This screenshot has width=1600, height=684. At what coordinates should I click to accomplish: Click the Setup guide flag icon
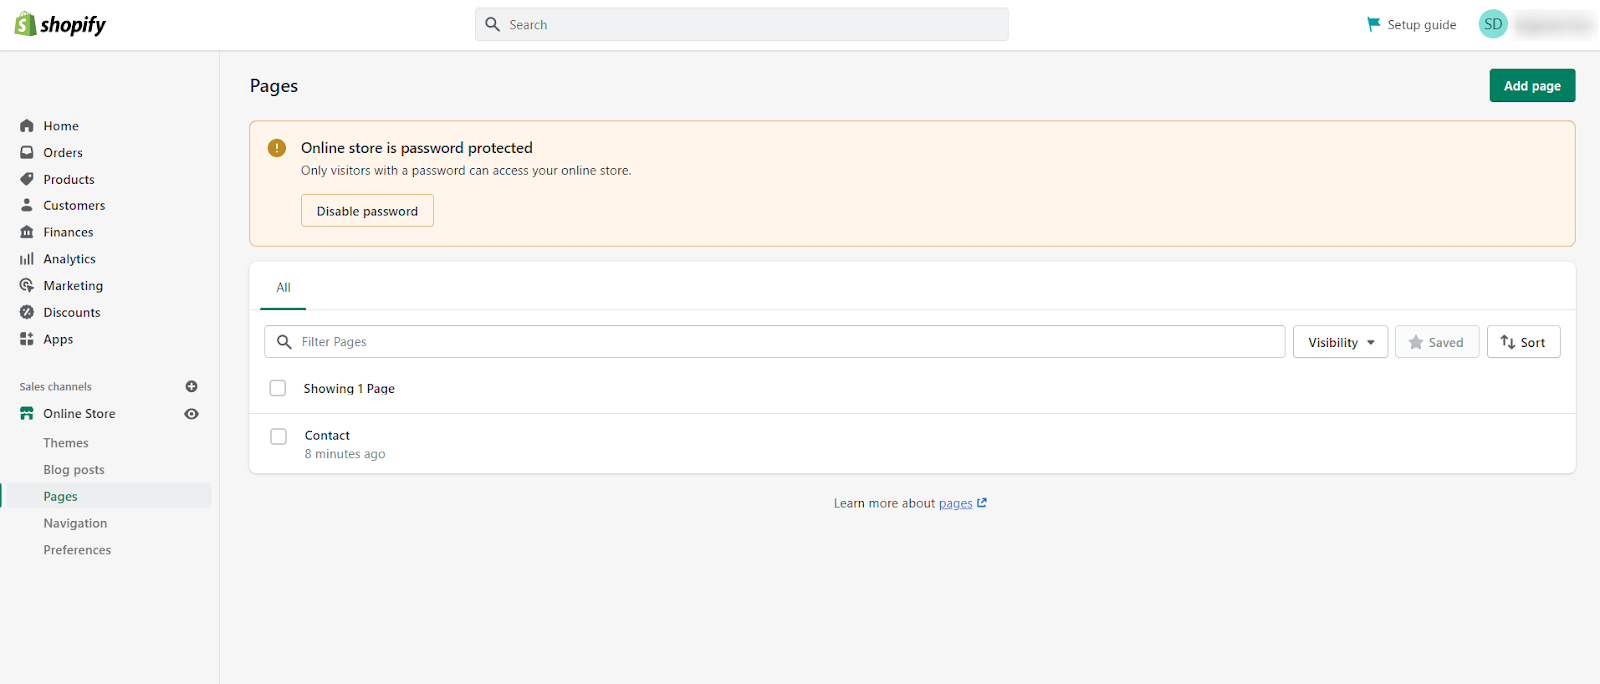1373,24
